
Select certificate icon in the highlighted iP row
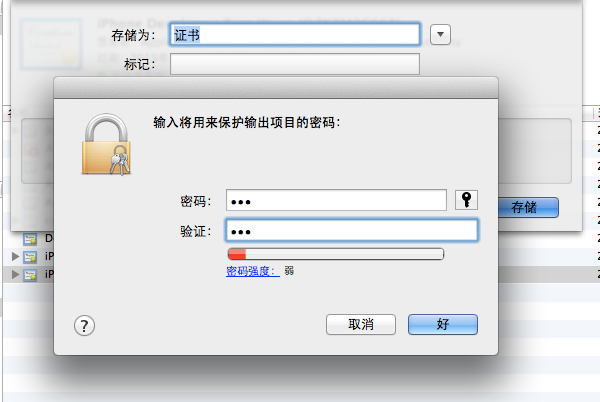pos(30,274)
